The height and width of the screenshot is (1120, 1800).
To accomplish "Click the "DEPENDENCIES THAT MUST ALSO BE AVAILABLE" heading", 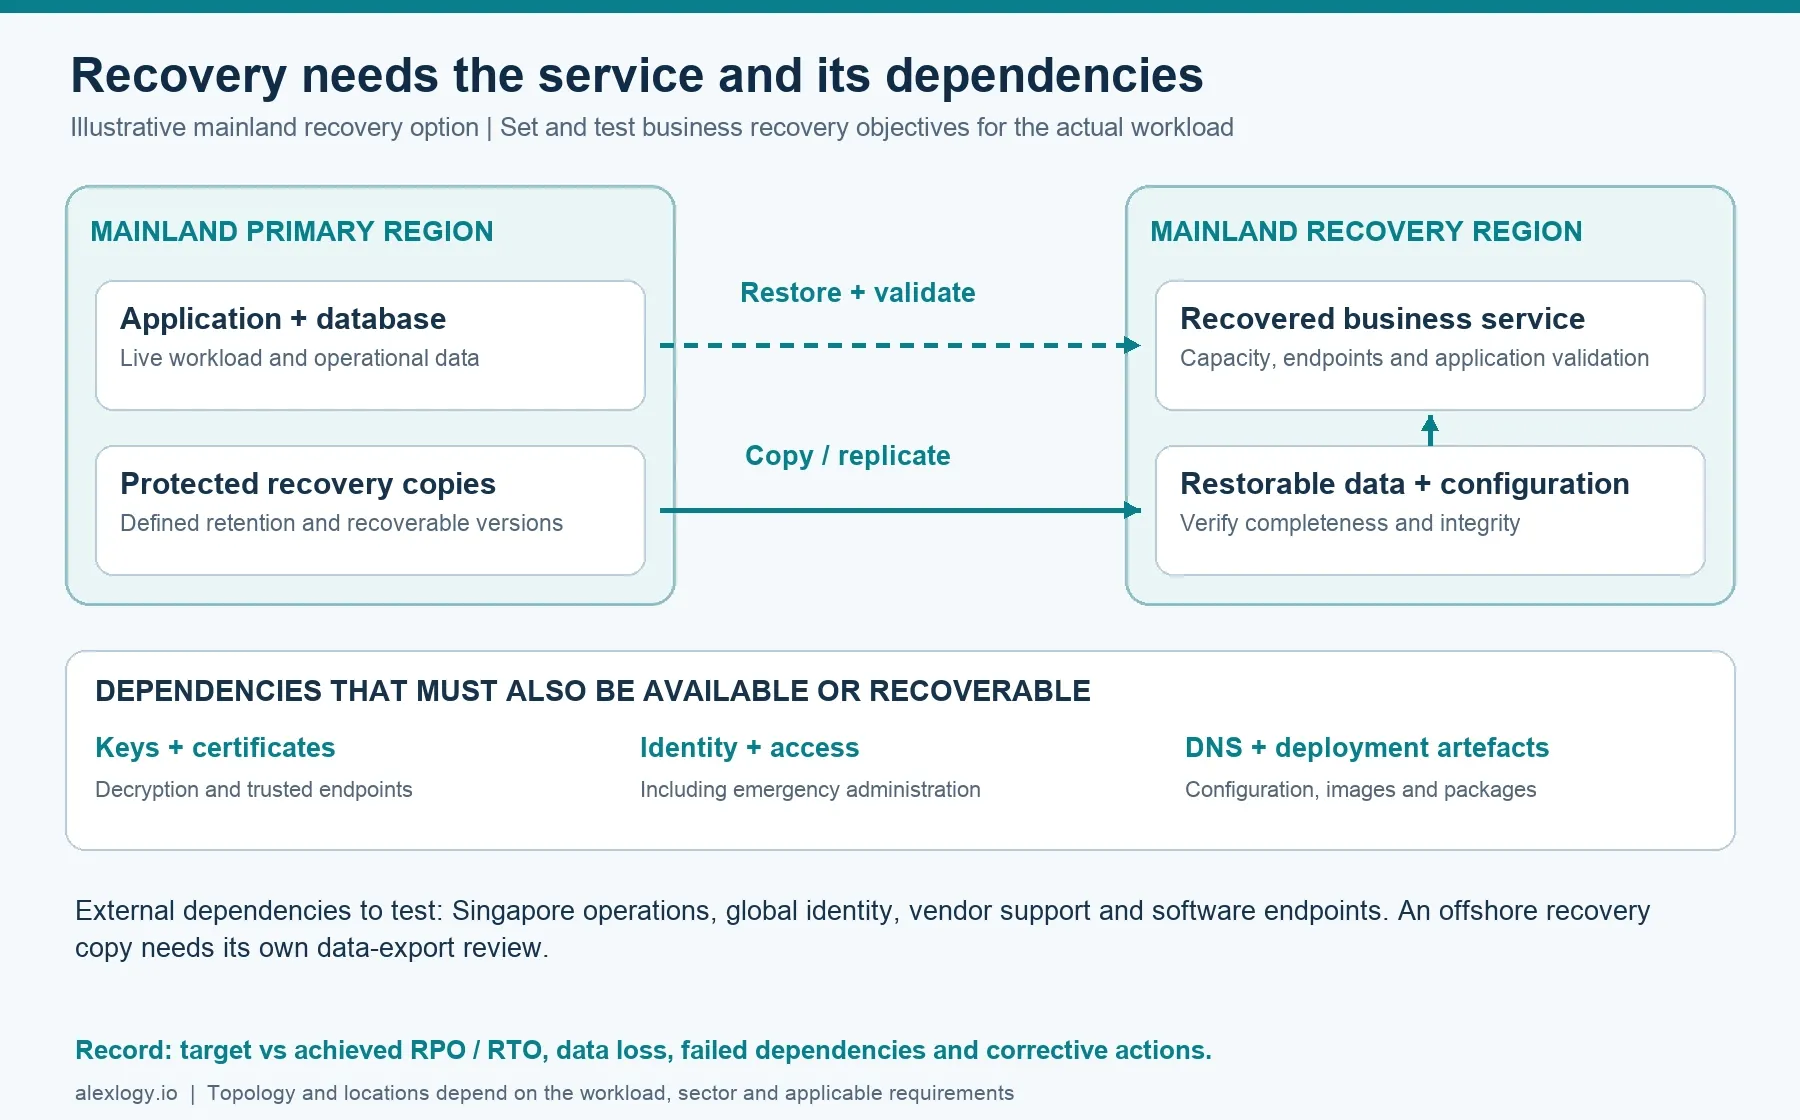I will [593, 691].
